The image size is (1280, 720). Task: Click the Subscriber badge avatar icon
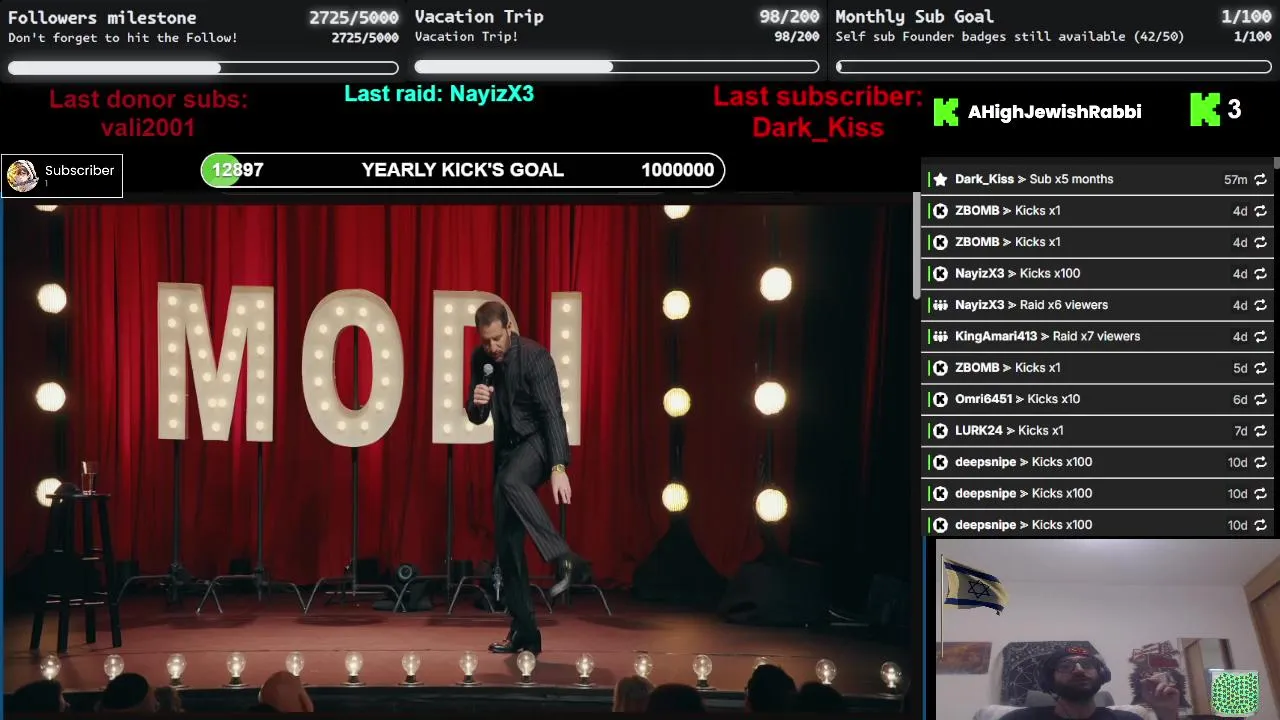click(x=22, y=175)
